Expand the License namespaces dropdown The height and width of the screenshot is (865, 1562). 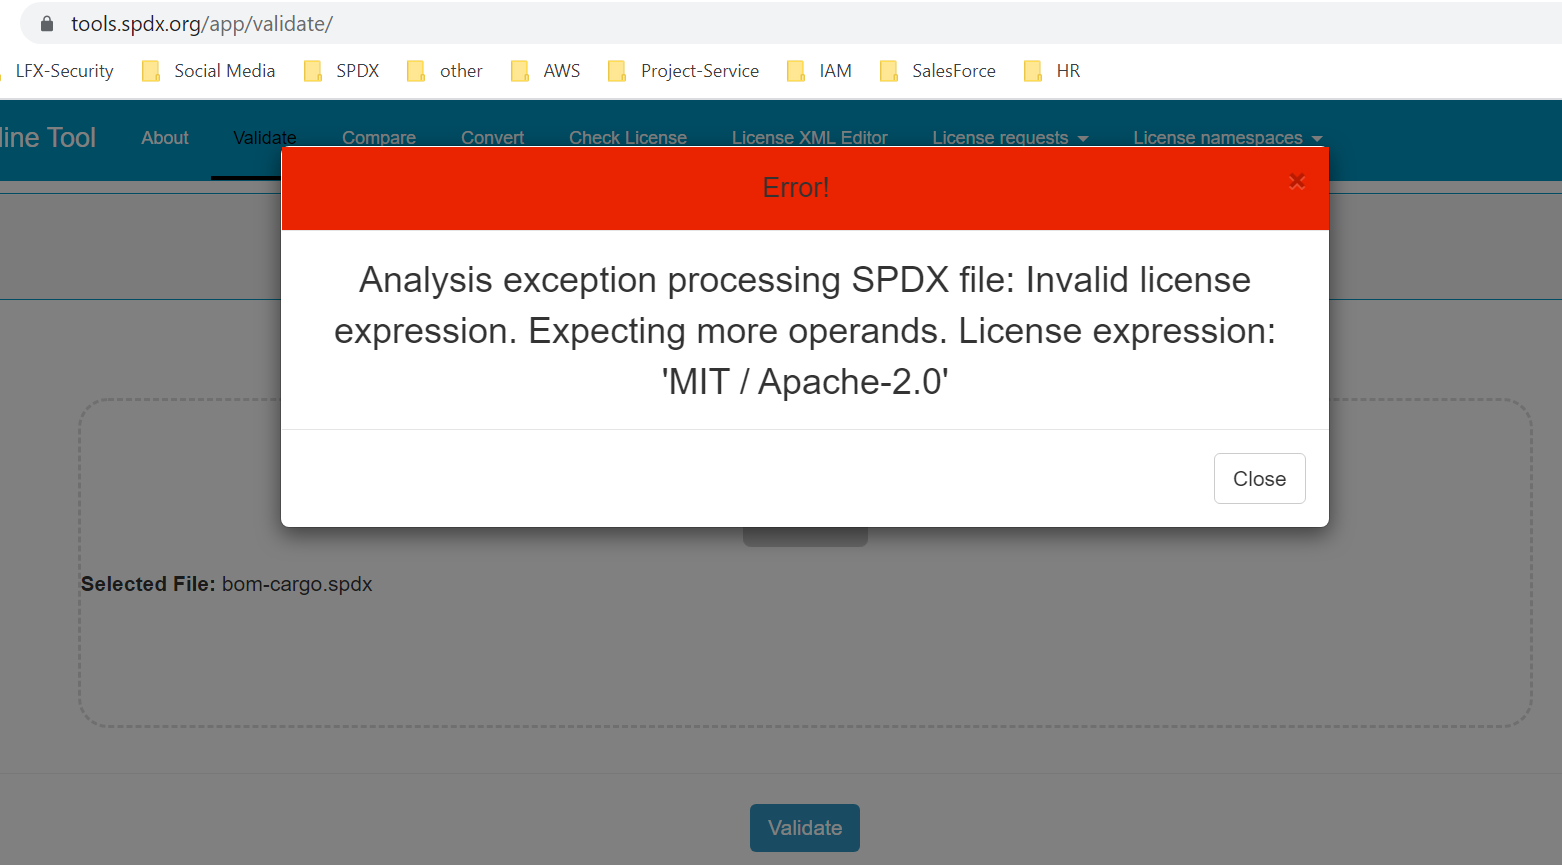1227,137
